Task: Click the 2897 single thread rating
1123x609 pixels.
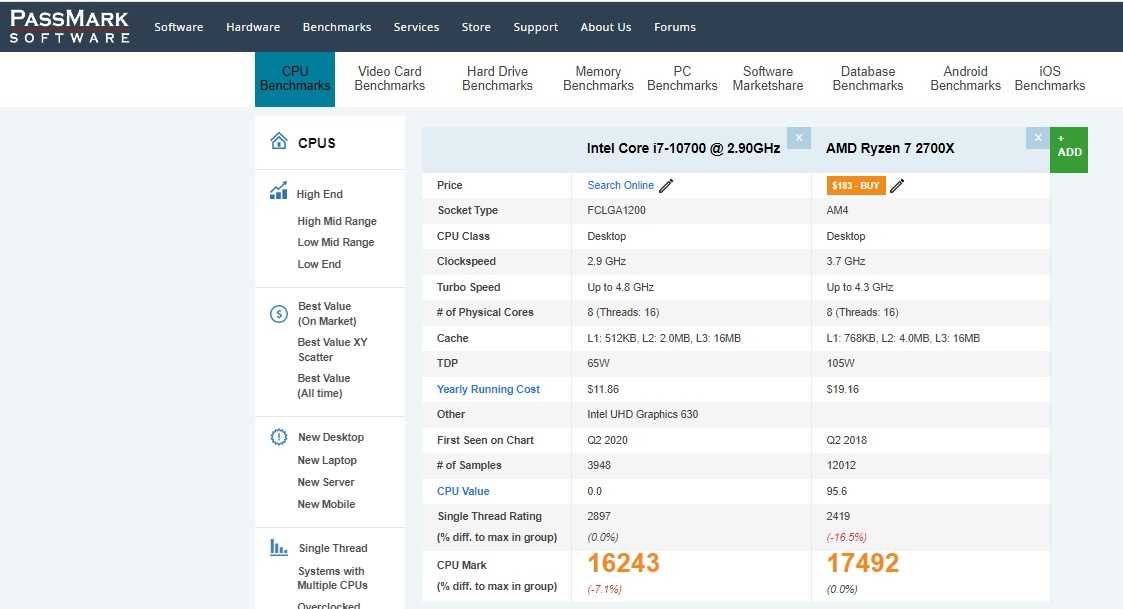Action: pos(599,517)
